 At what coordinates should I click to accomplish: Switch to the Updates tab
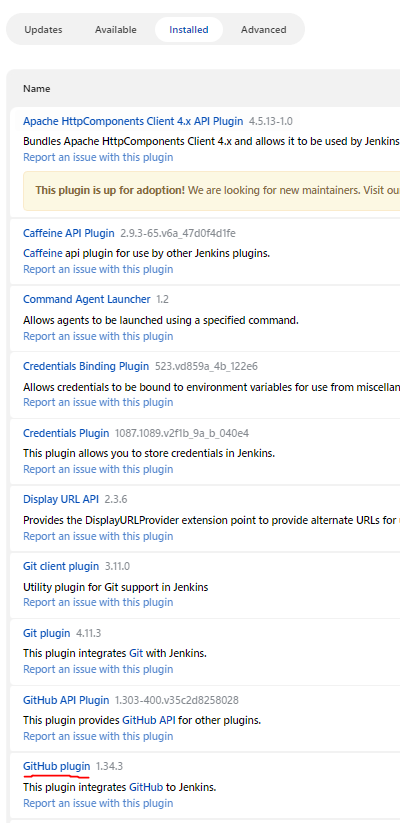tap(43, 29)
